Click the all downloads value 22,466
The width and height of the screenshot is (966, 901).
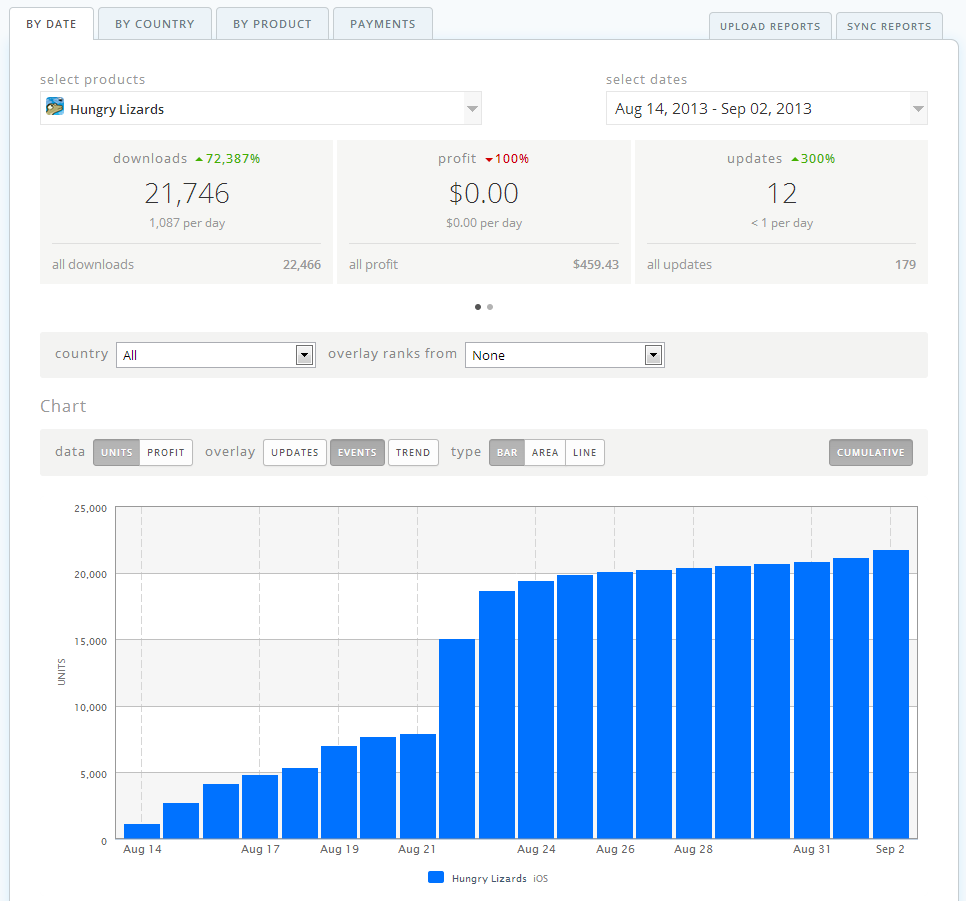[302, 264]
